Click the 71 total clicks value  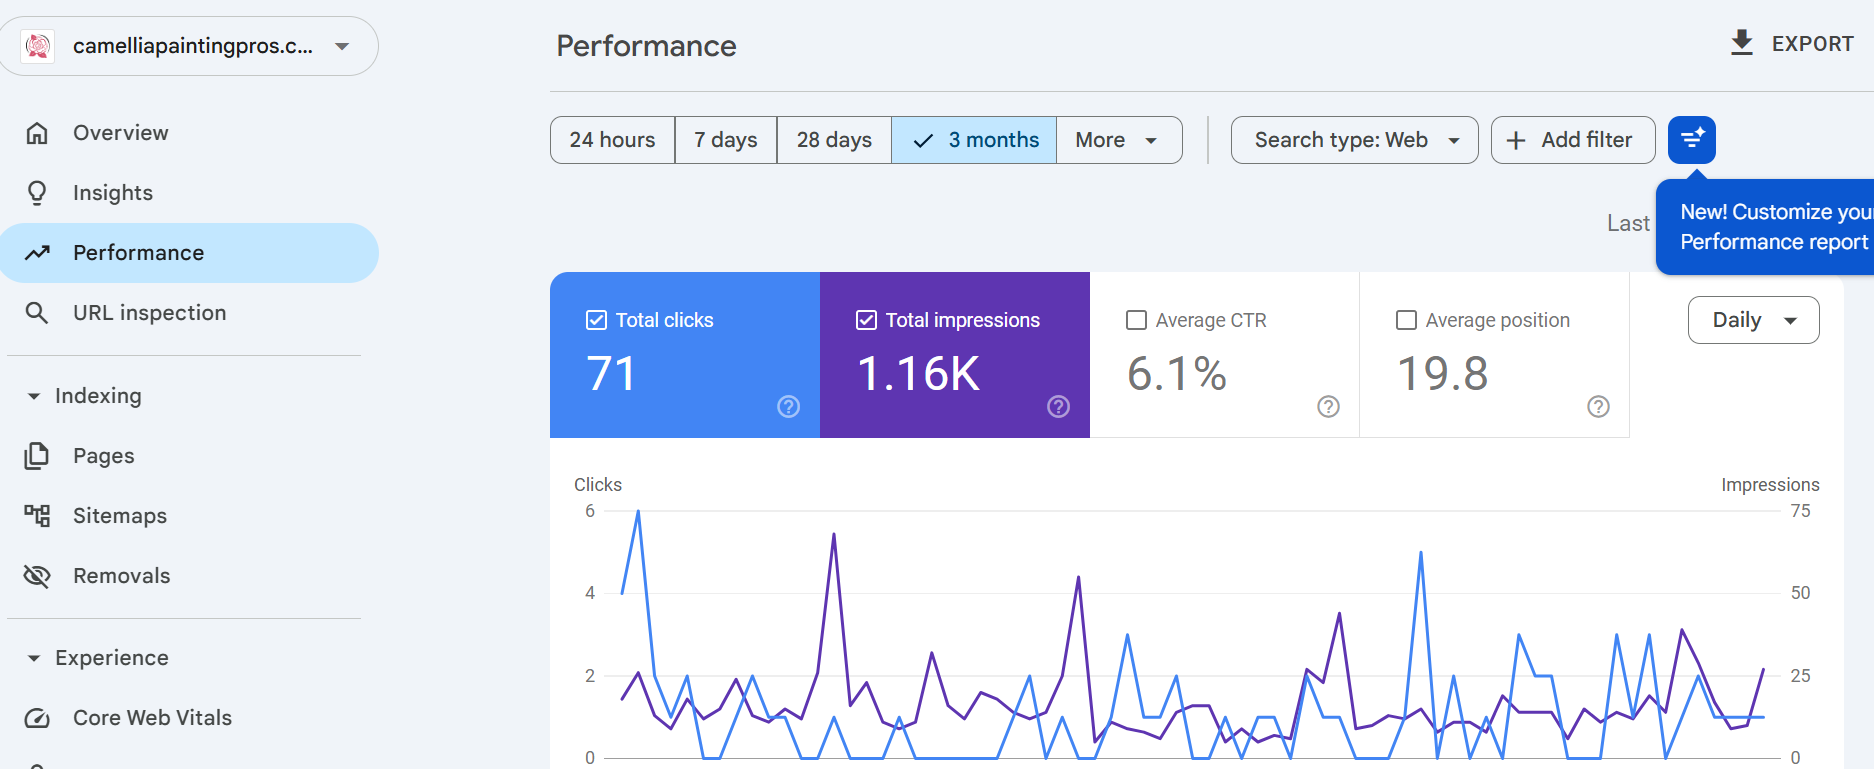click(x=612, y=374)
